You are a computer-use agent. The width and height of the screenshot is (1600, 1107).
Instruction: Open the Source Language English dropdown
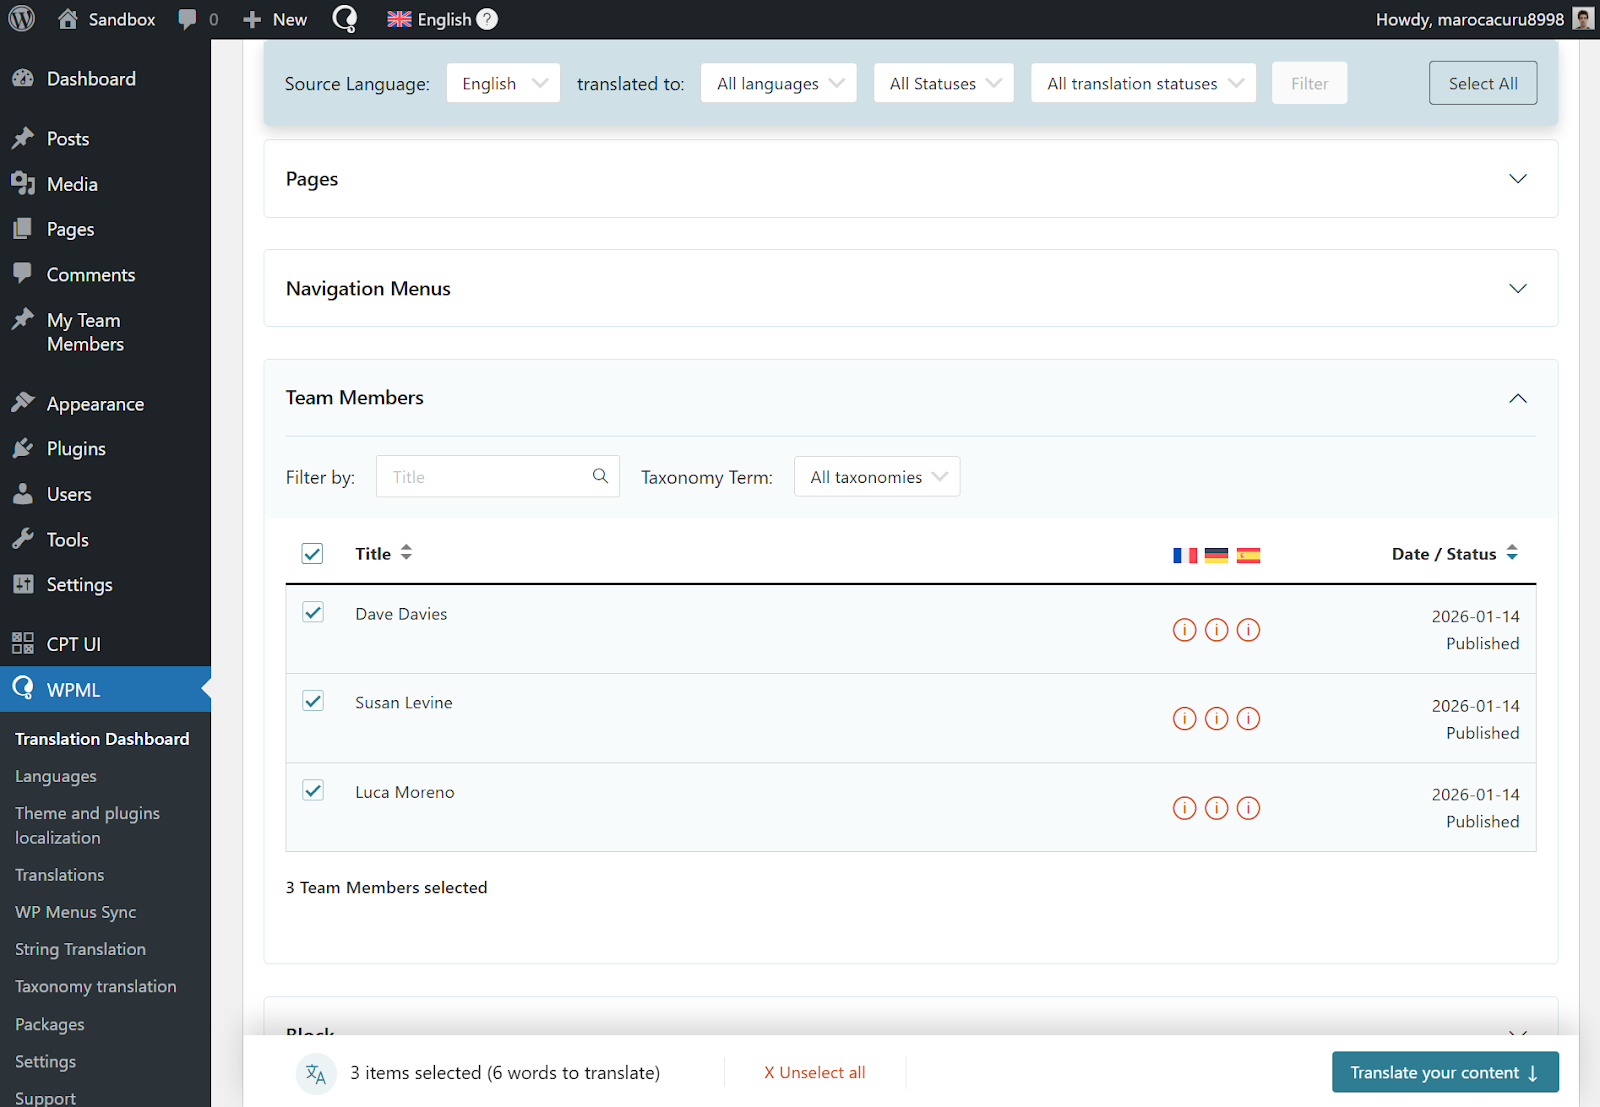pyautogui.click(x=503, y=83)
